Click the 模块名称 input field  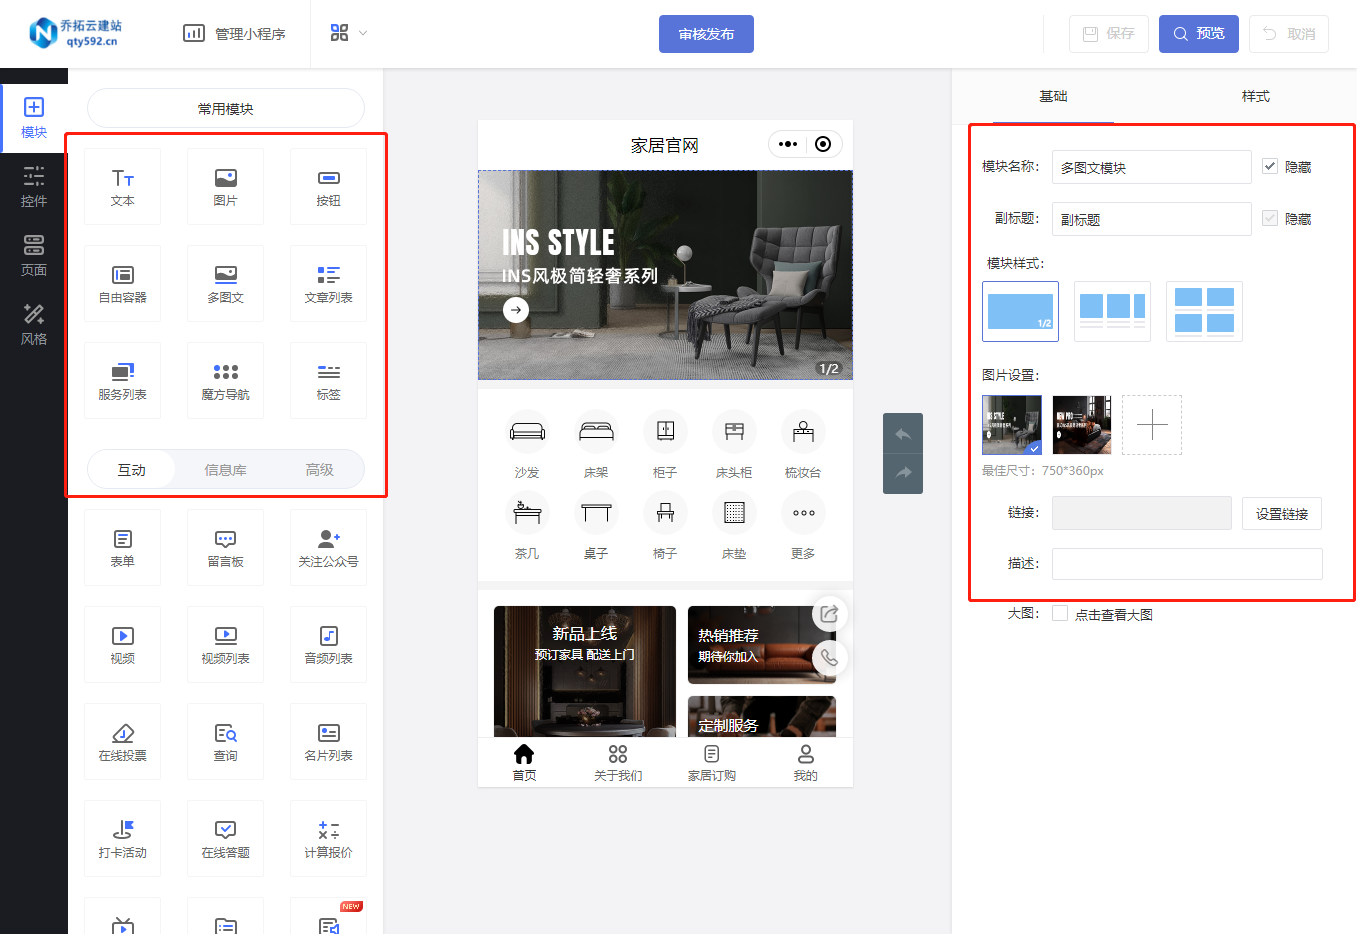1151,167
